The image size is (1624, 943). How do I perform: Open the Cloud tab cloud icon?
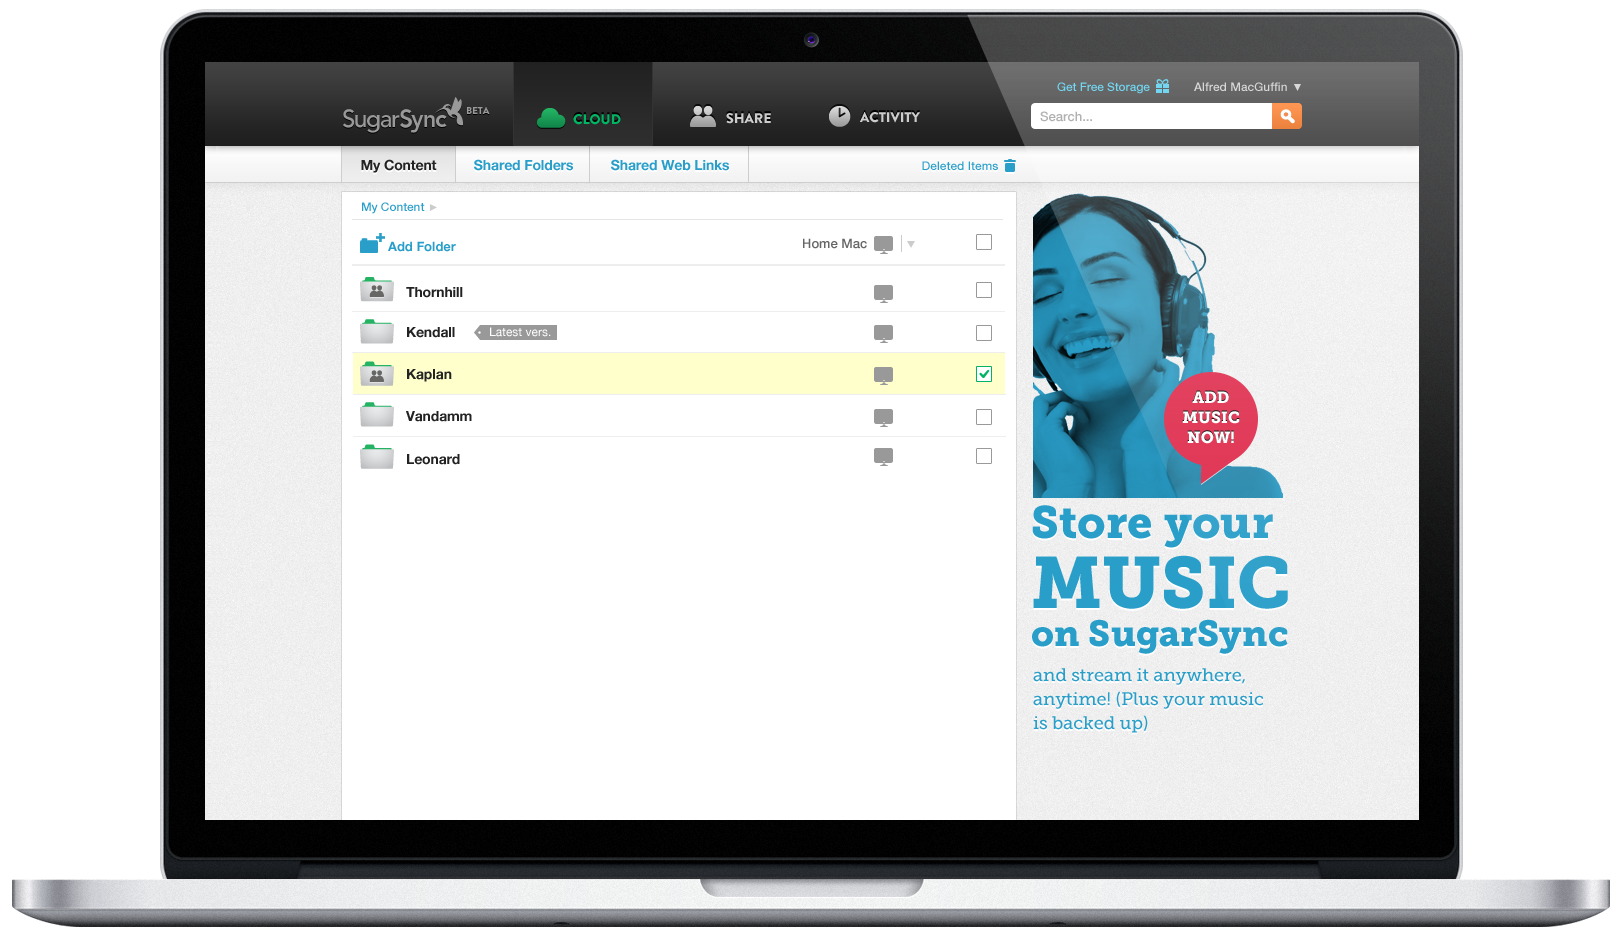[x=551, y=118]
